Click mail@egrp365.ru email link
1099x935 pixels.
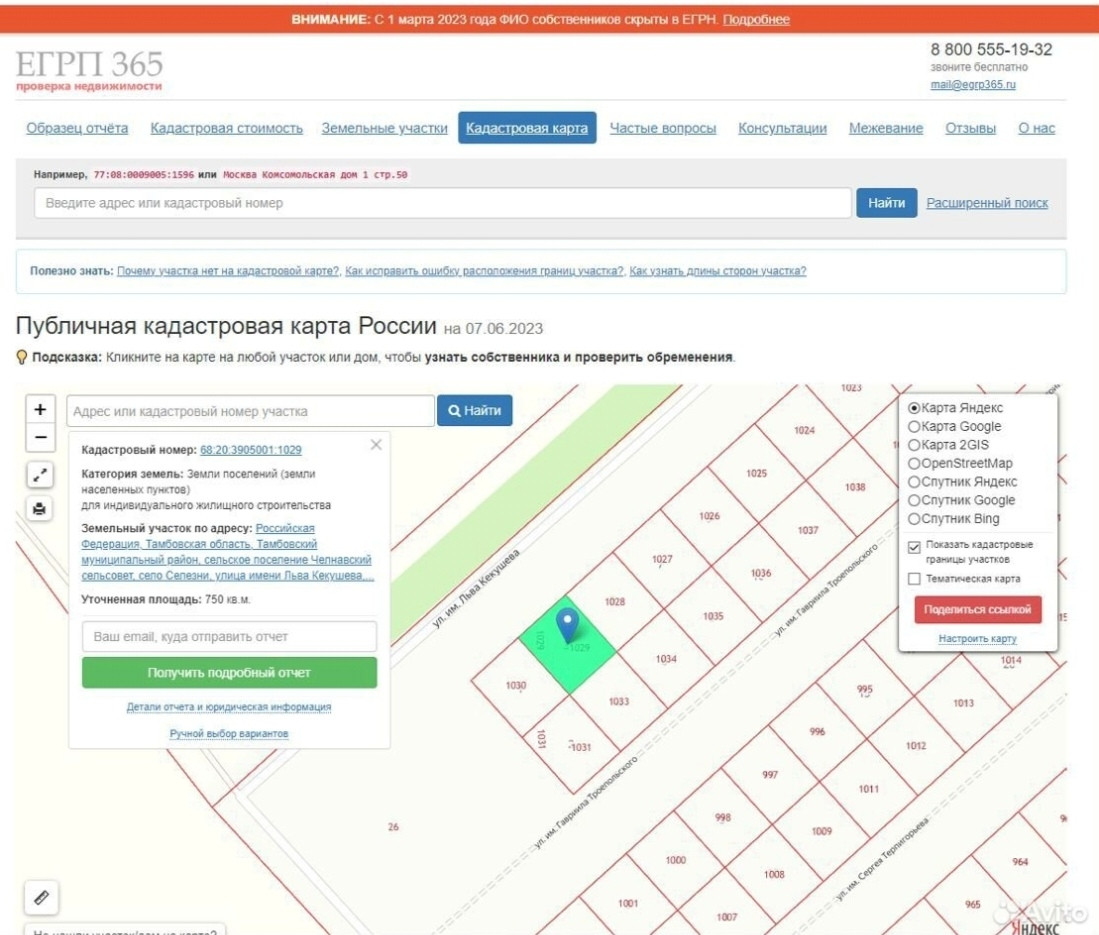pos(973,85)
